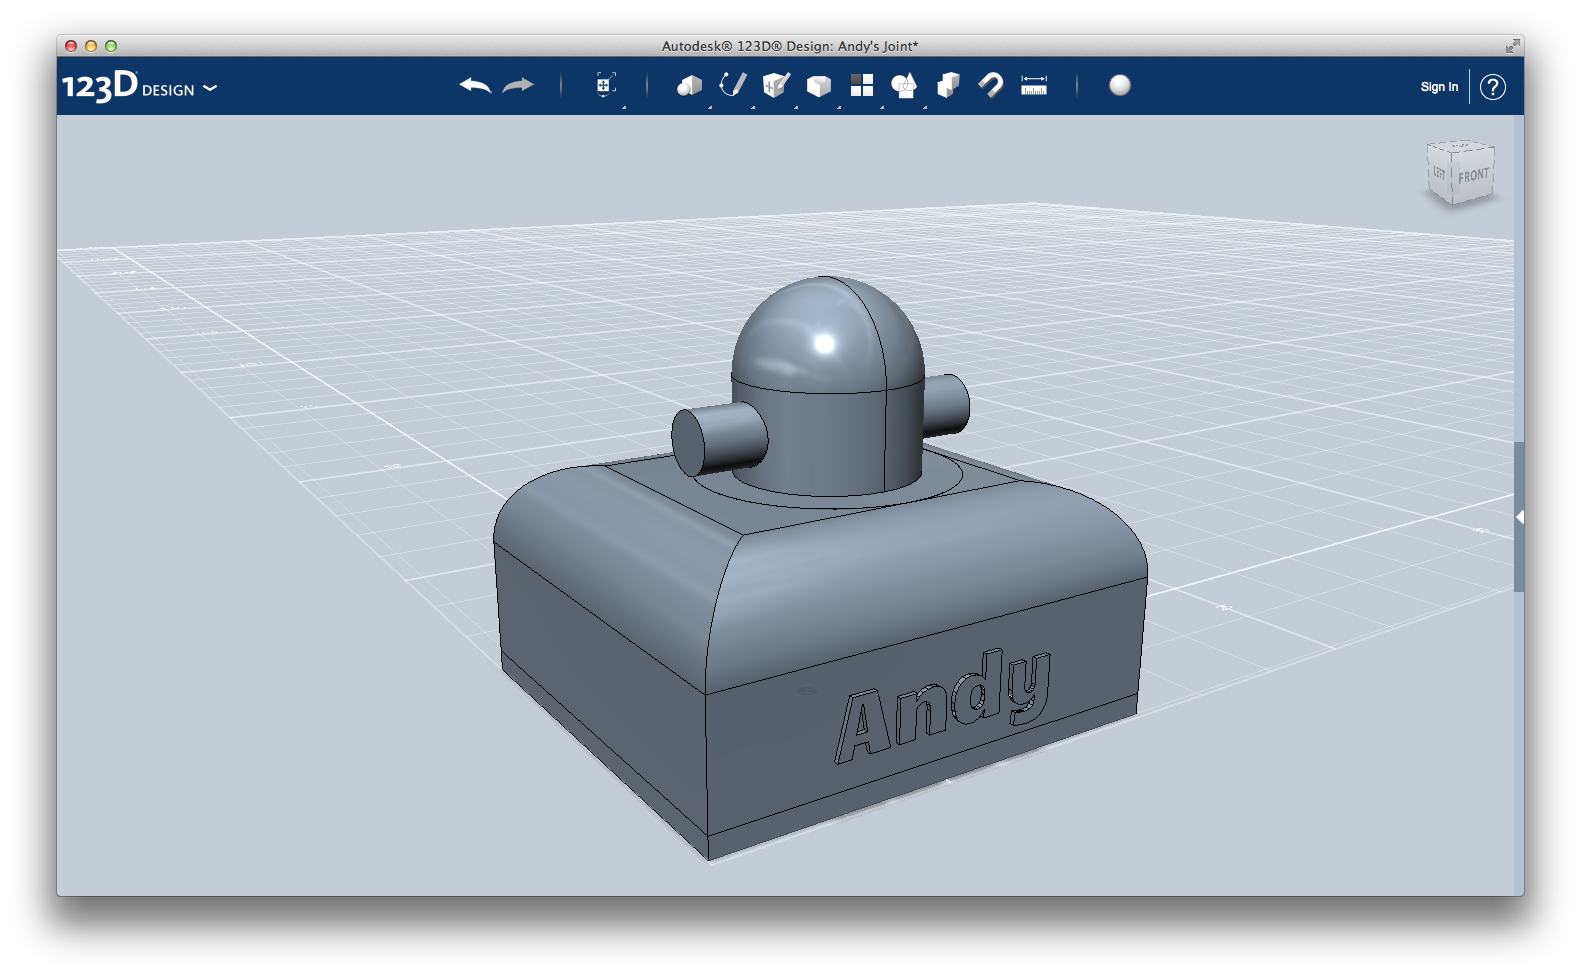Open the Pattern tool

[862, 86]
